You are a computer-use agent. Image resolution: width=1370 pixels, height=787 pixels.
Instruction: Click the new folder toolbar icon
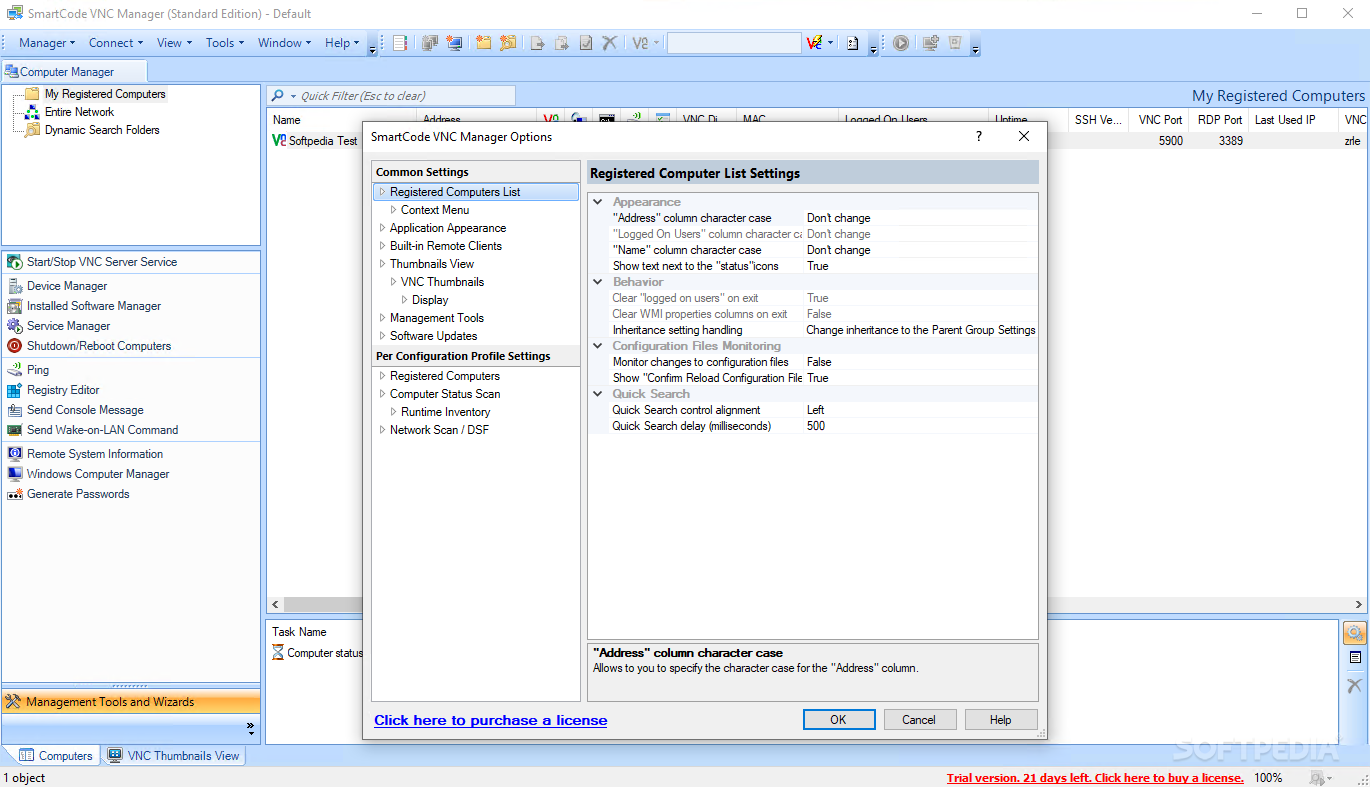484,43
